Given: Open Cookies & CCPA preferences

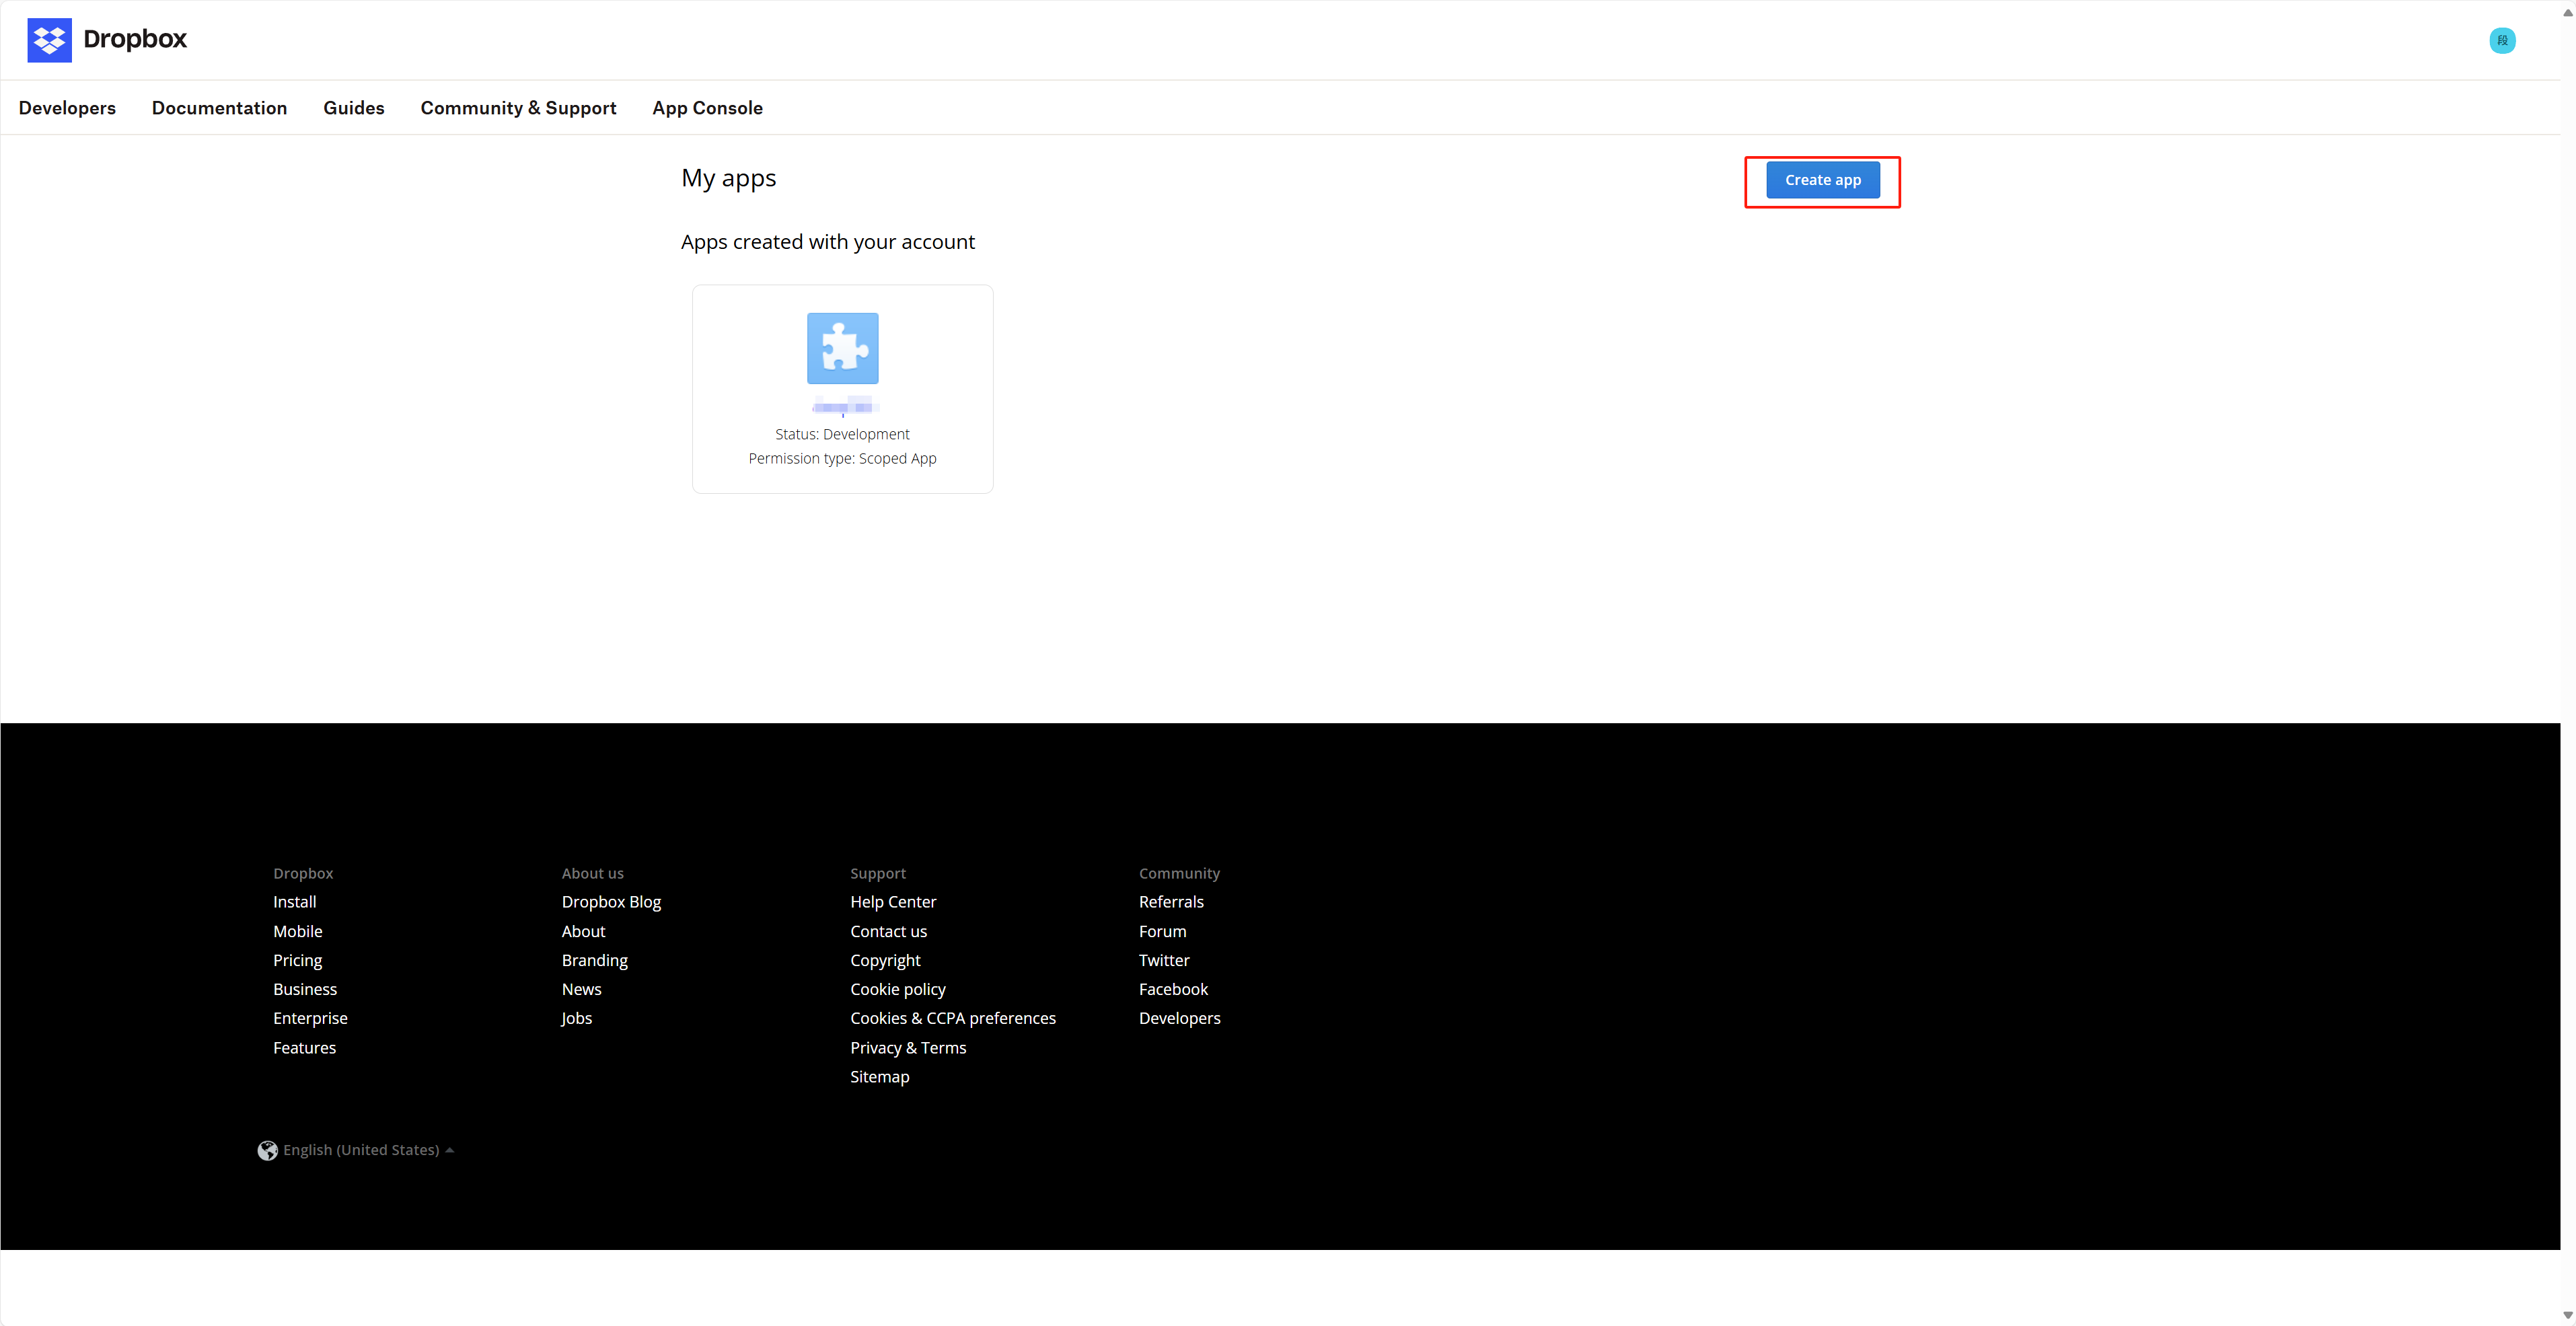Looking at the screenshot, I should coord(953,1018).
